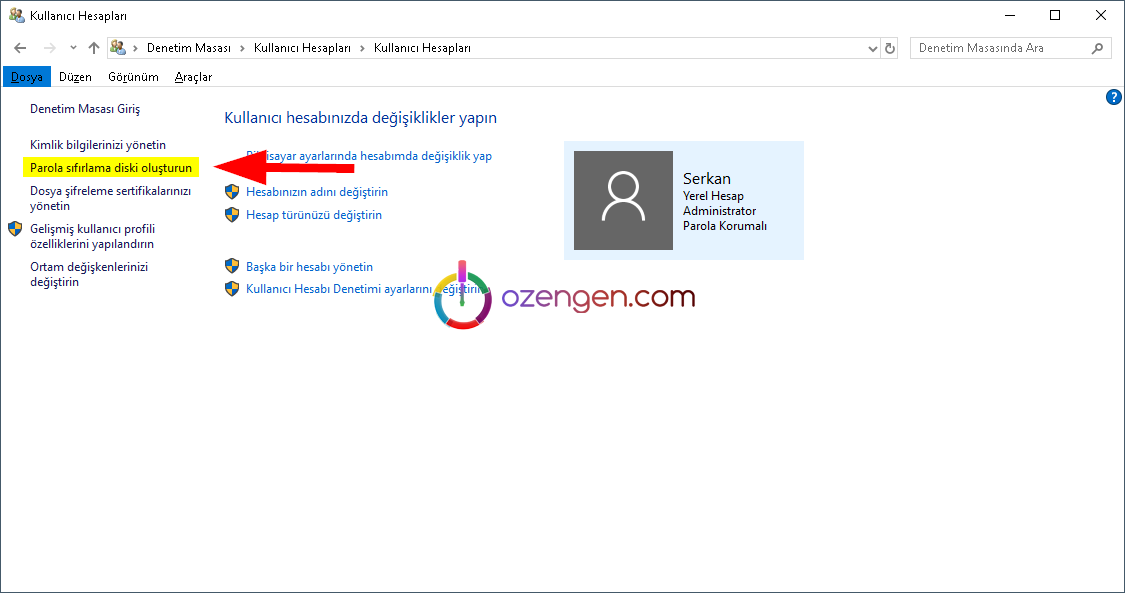Open the Araçlar menu

click(x=193, y=77)
